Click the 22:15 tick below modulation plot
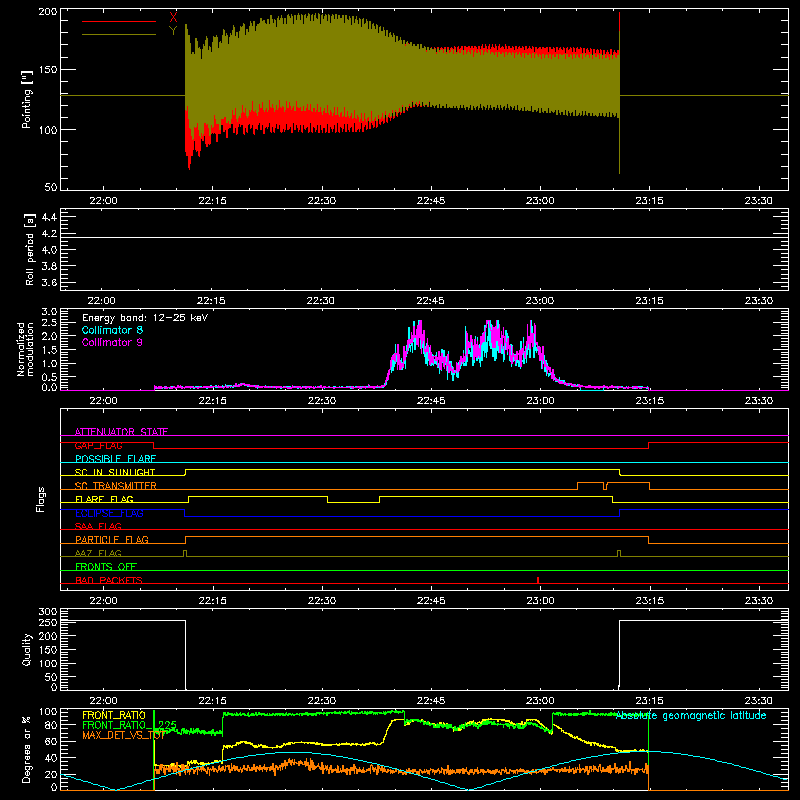Image resolution: width=800 pixels, height=800 pixels. click(x=212, y=401)
